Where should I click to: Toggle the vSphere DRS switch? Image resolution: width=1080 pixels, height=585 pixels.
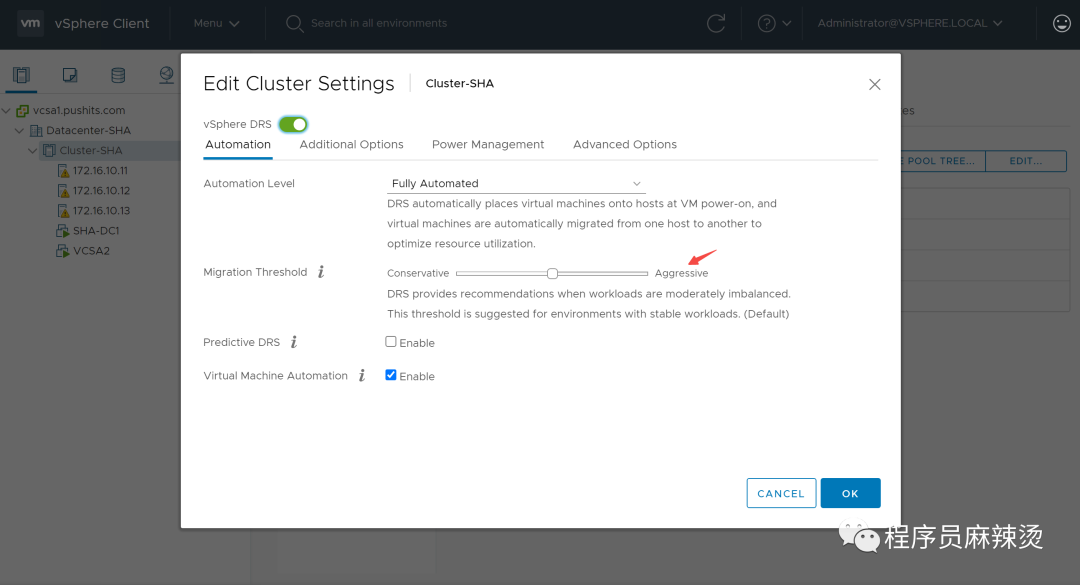[x=293, y=124]
